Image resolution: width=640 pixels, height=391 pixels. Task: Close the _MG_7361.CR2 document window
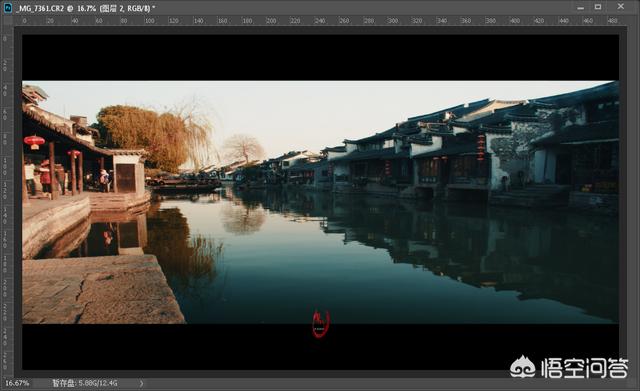point(621,7)
